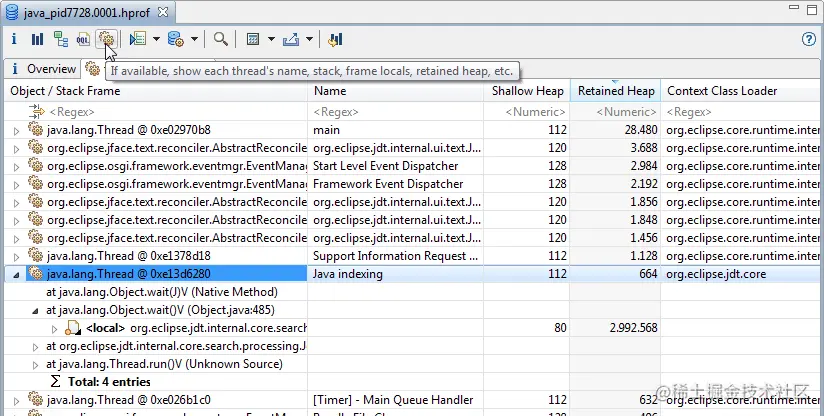
Task: Sort by Context Class Loader column
Action: click(x=742, y=91)
